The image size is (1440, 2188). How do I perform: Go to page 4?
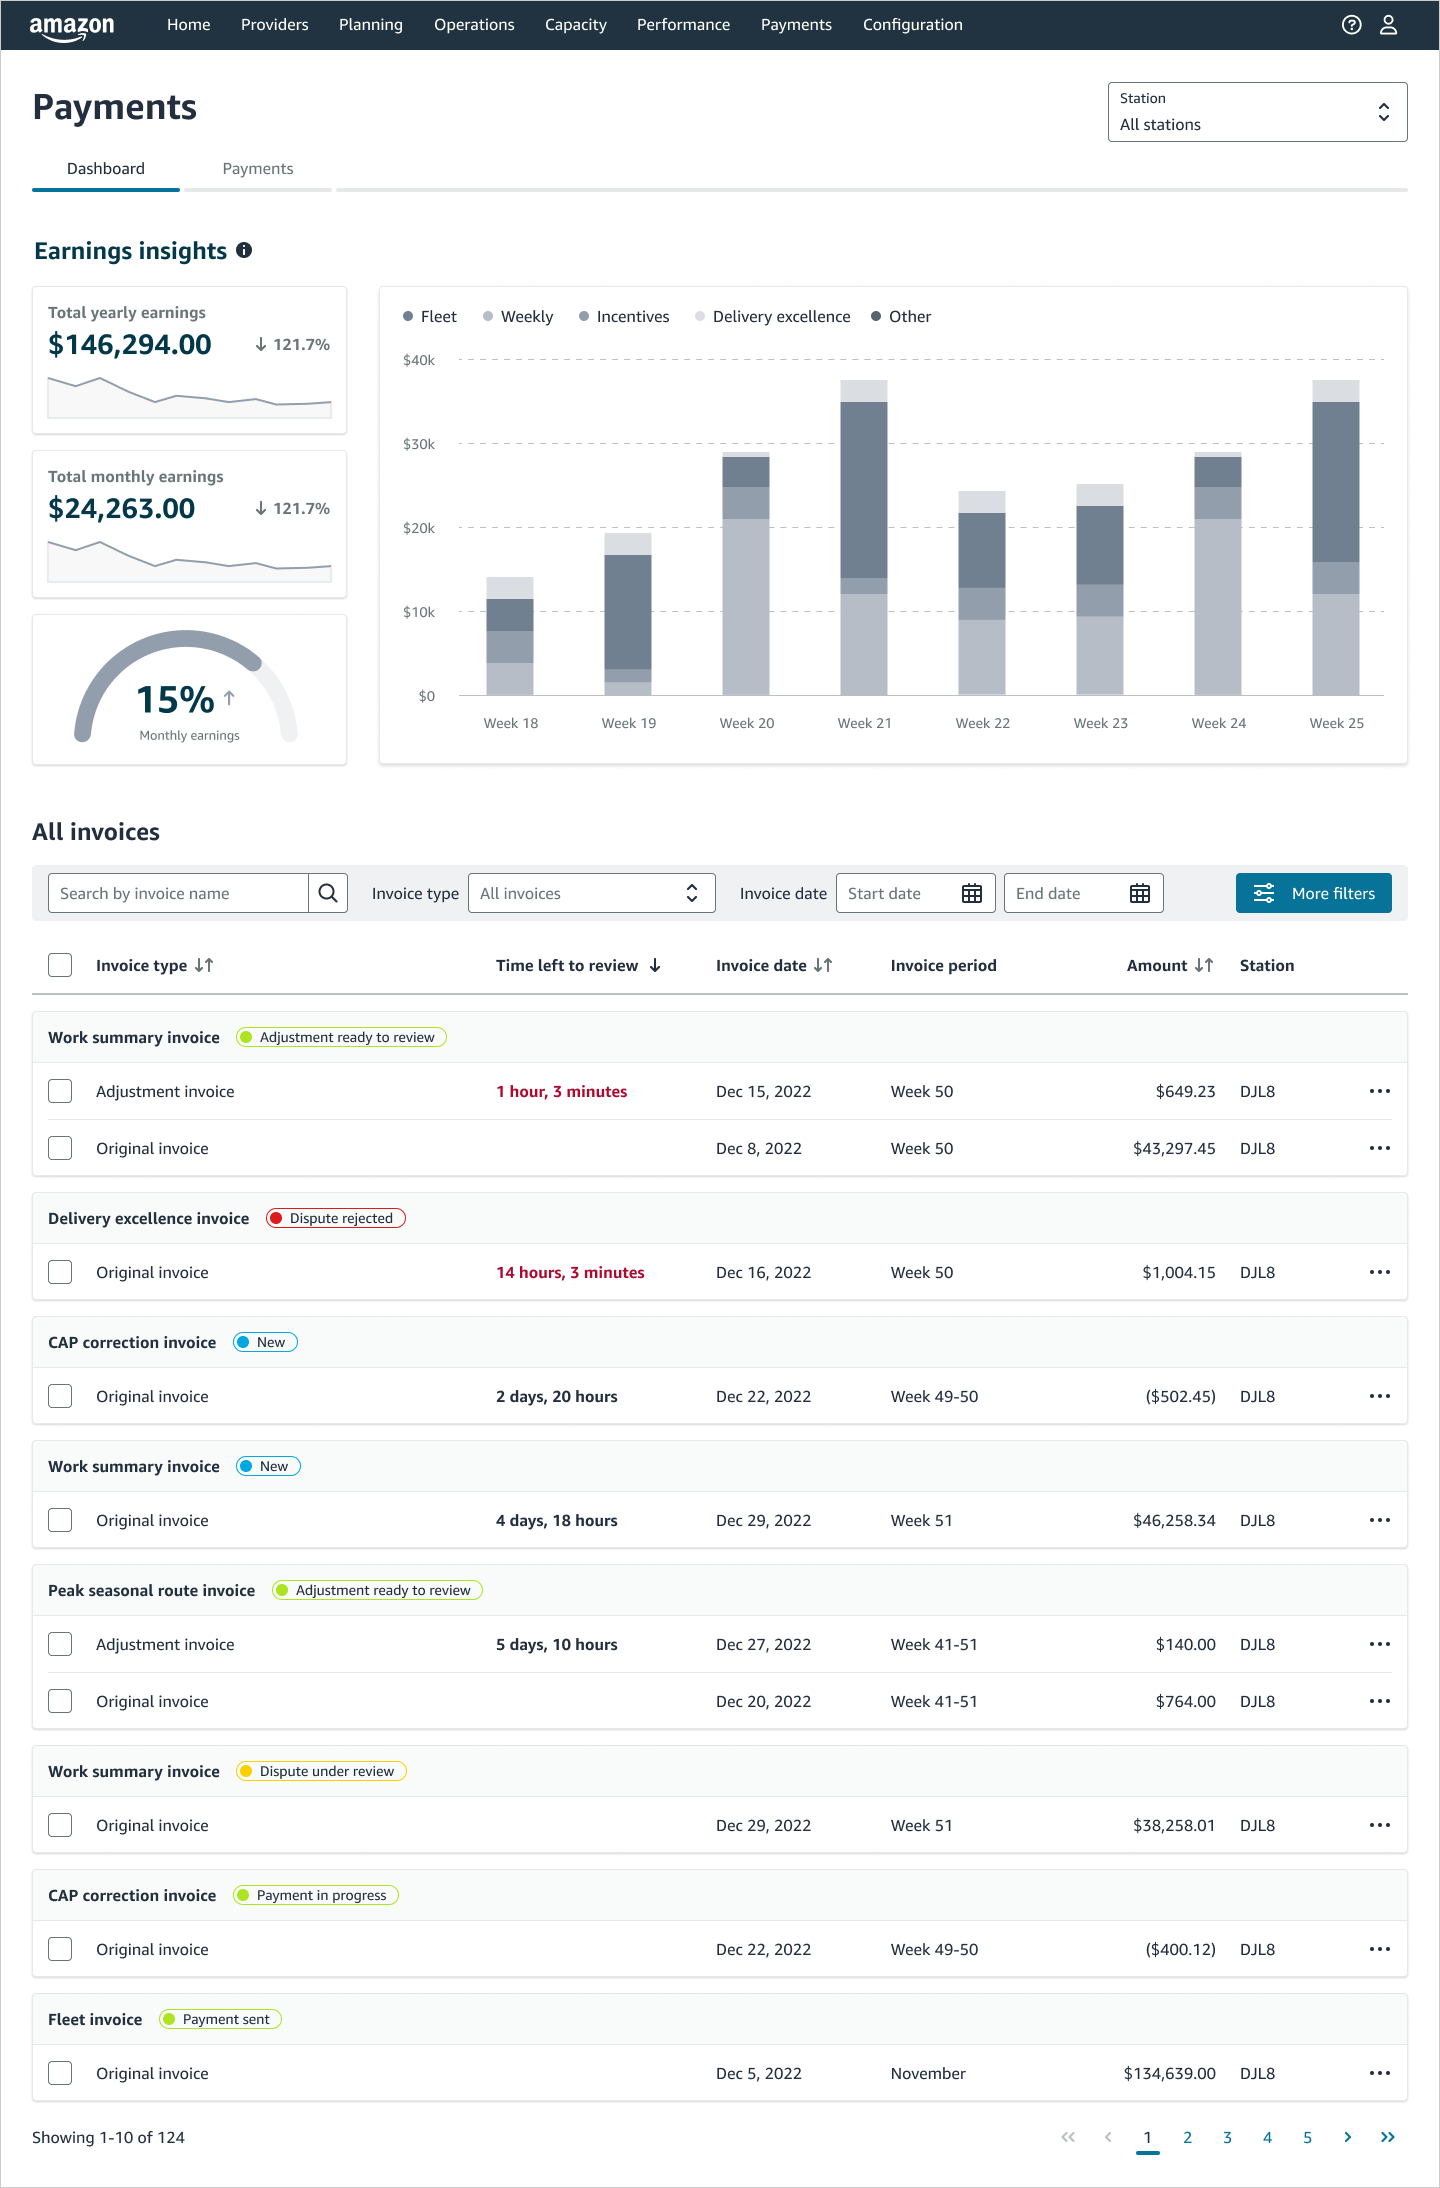pos(1267,2137)
